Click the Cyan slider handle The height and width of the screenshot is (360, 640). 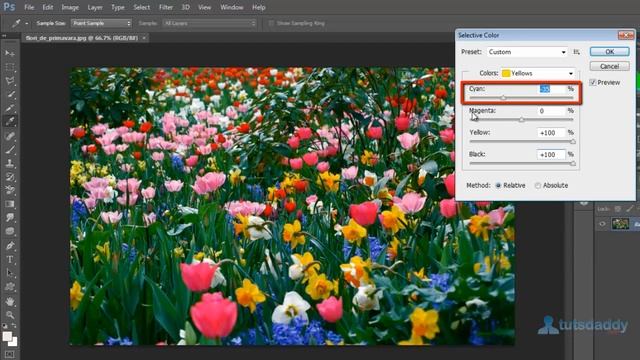pos(503,98)
